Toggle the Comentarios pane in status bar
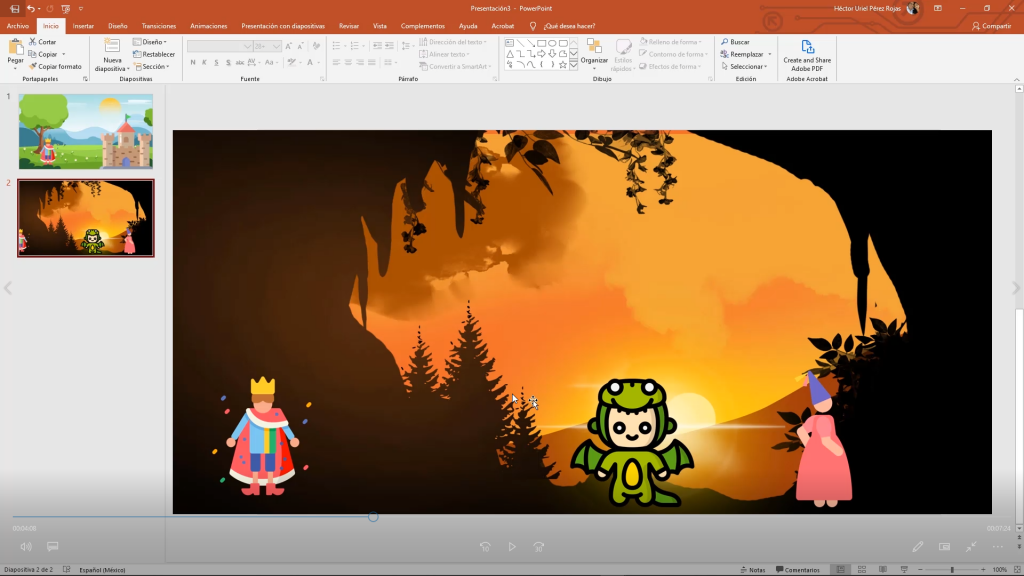This screenshot has height=576, width=1024. pos(796,570)
